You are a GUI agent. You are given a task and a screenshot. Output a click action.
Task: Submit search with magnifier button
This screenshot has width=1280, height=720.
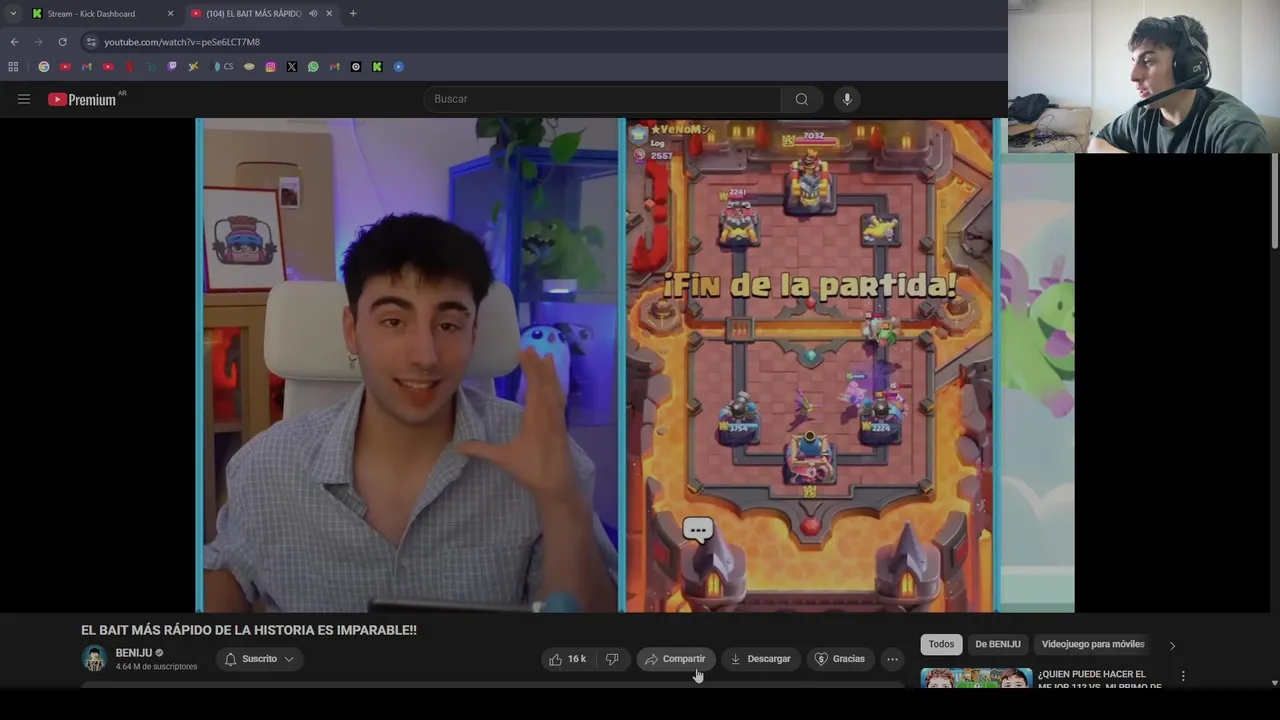(801, 99)
